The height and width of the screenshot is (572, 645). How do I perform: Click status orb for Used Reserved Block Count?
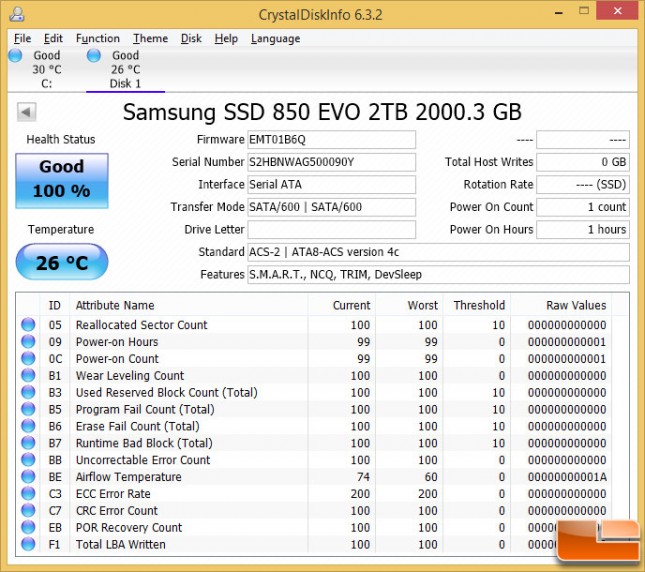[x=28, y=392]
